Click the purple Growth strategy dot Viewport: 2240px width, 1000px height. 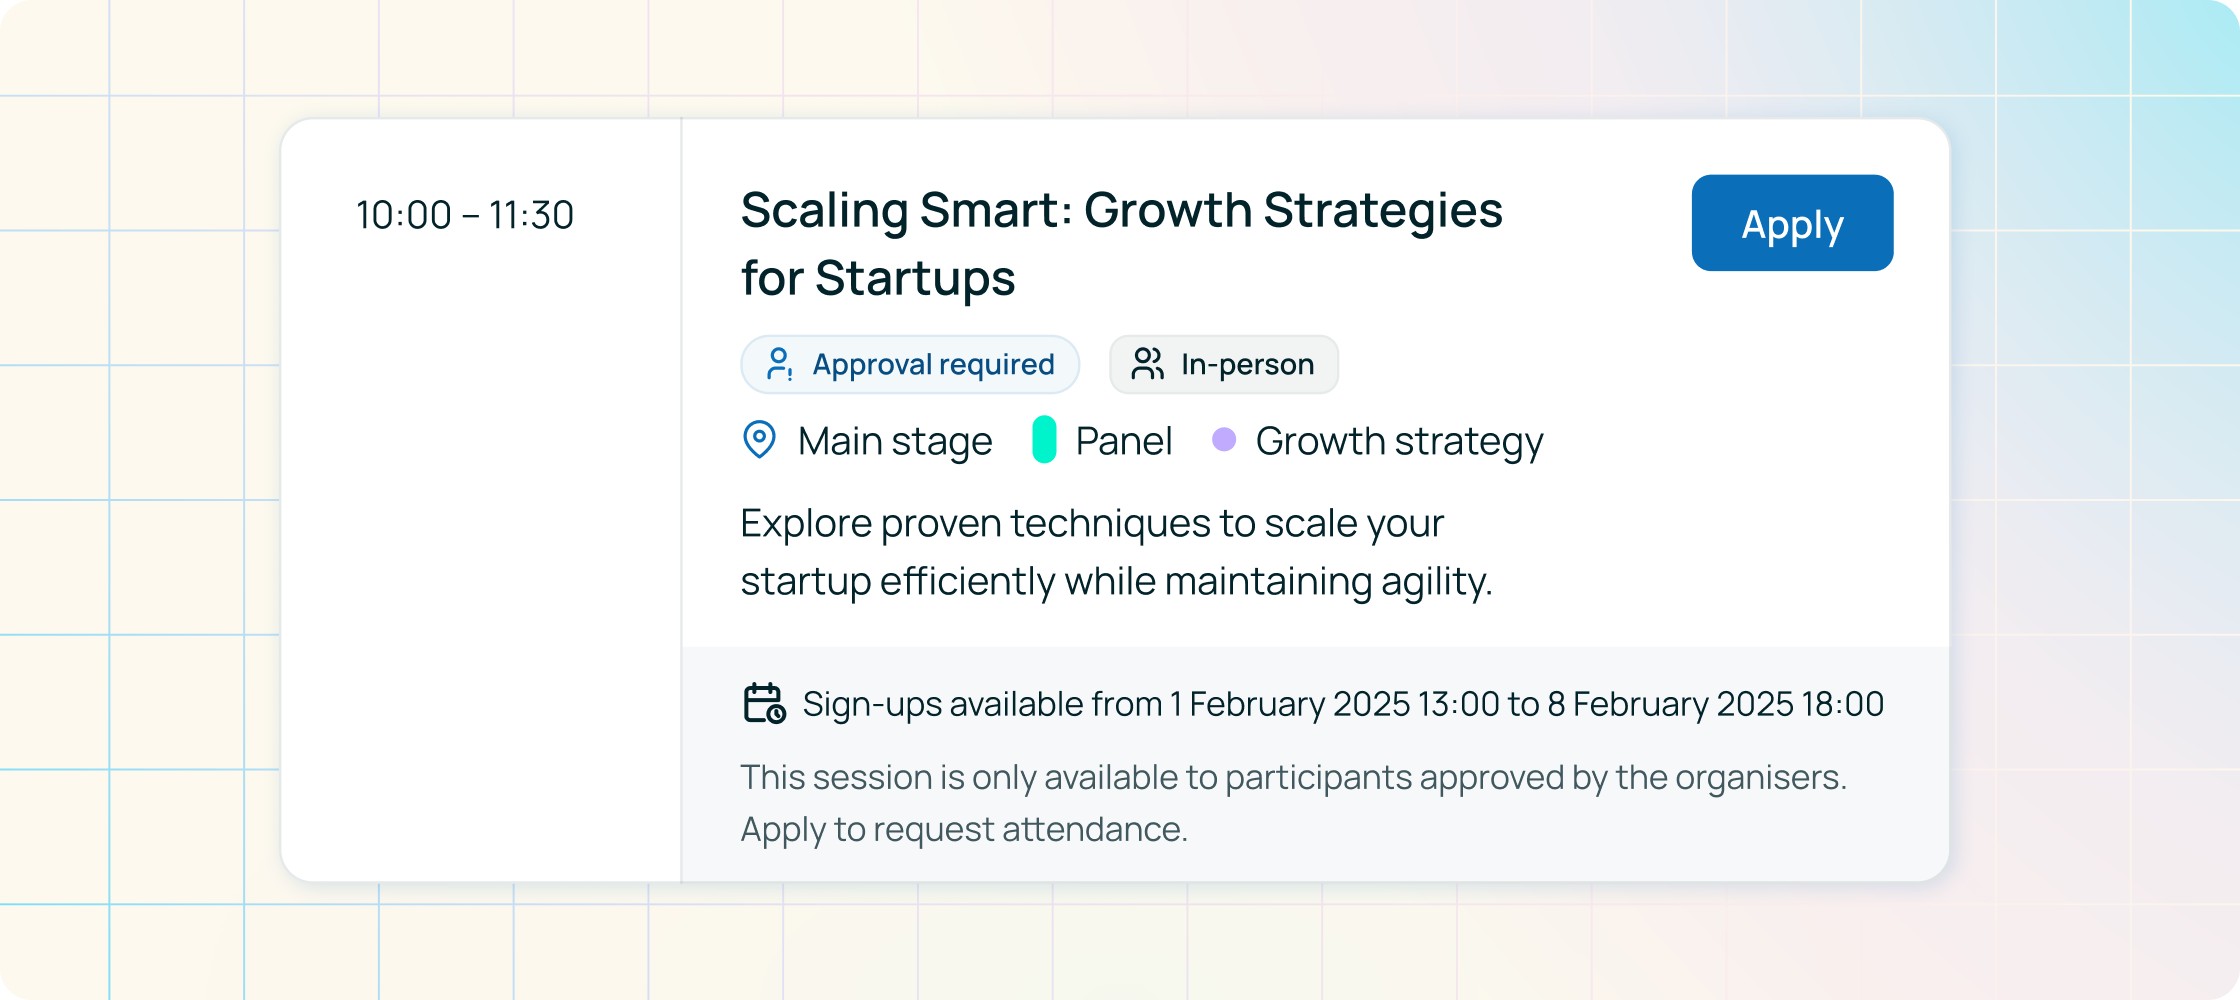[x=1224, y=440]
